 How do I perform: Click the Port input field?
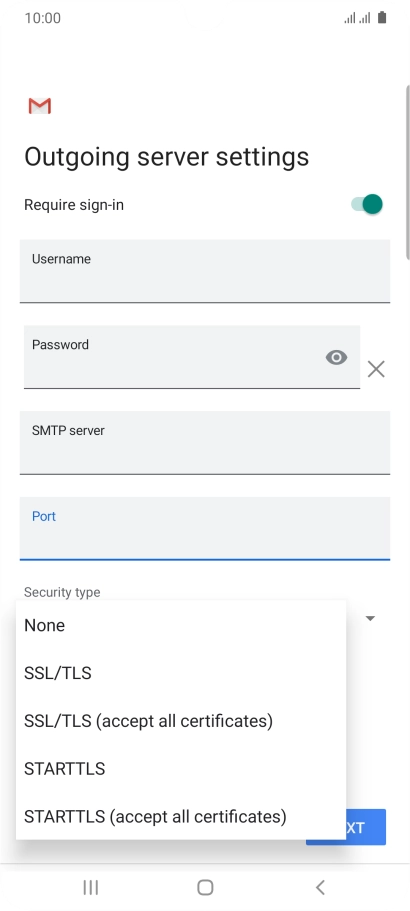[205, 529]
